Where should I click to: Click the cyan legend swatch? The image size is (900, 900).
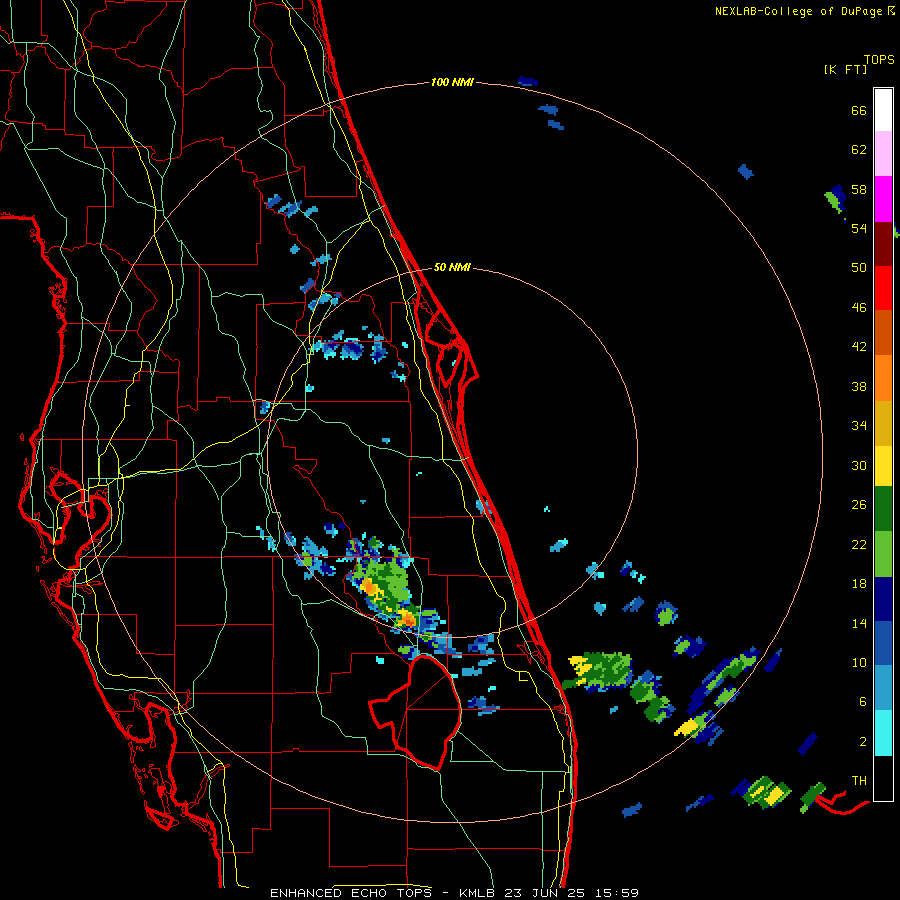(x=883, y=733)
